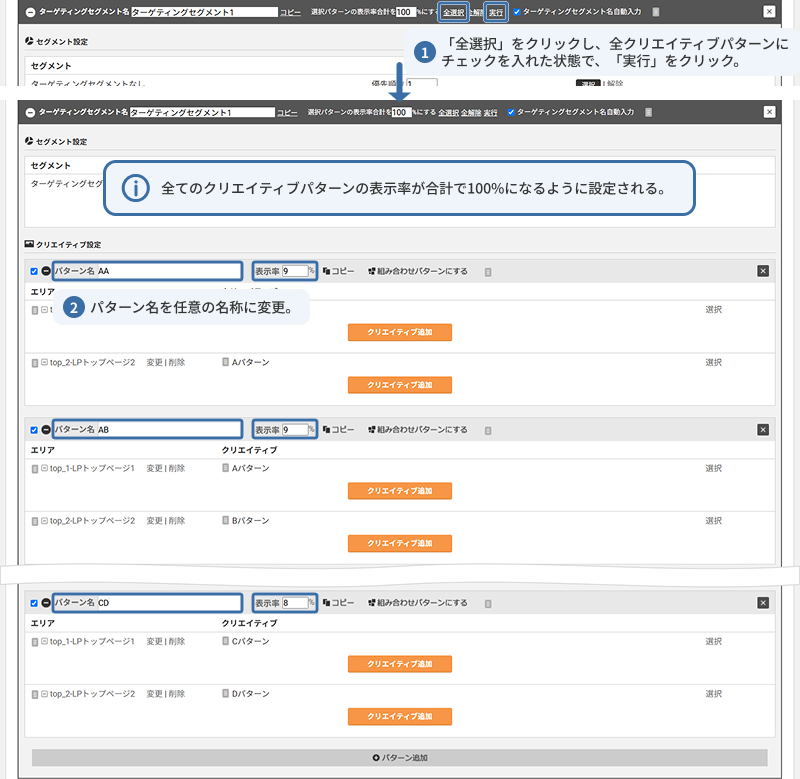Remove pattern AB using its X icon
Screen dimensions: 800x779
[763, 430]
